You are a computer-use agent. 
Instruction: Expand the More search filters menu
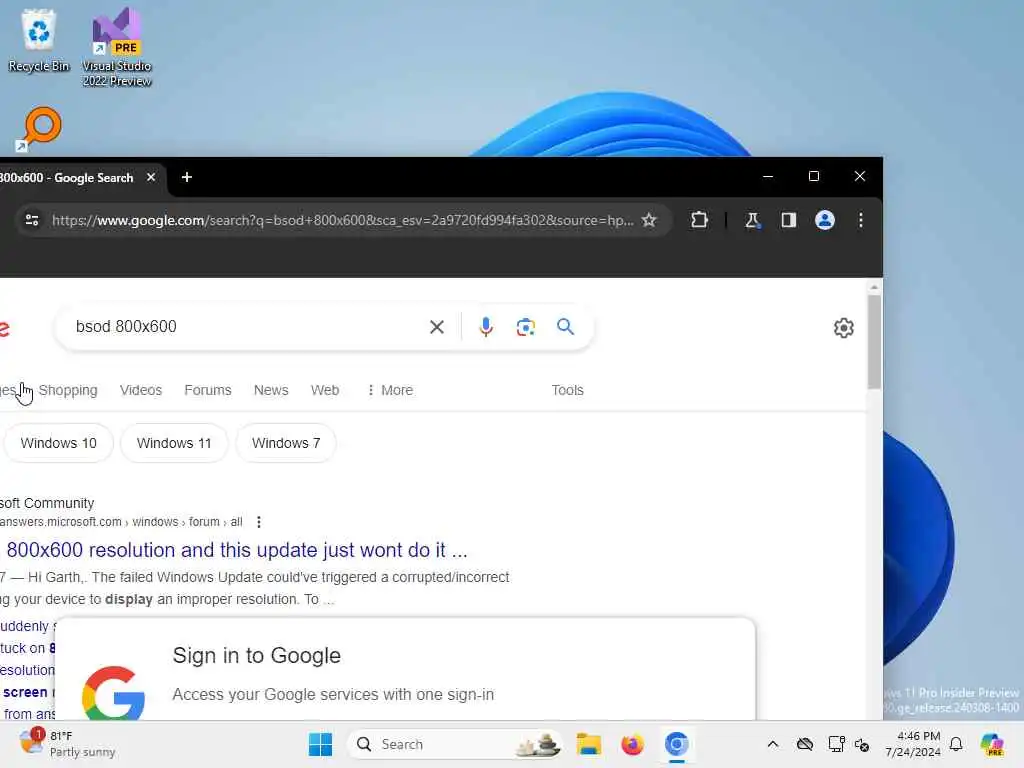click(x=390, y=390)
